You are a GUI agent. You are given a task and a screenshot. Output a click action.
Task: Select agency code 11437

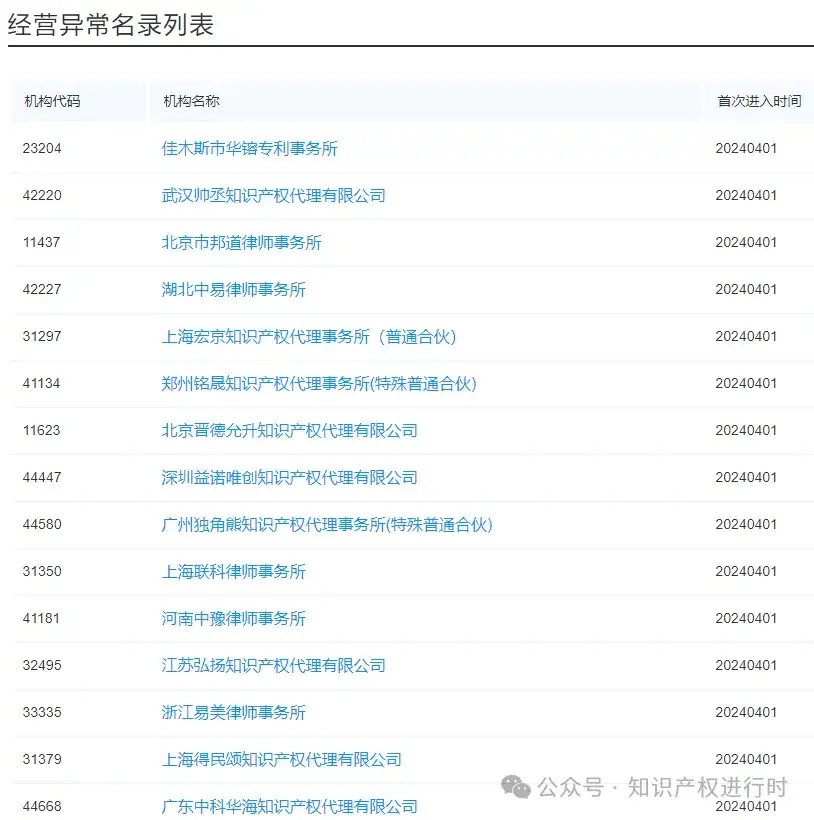[x=41, y=243]
